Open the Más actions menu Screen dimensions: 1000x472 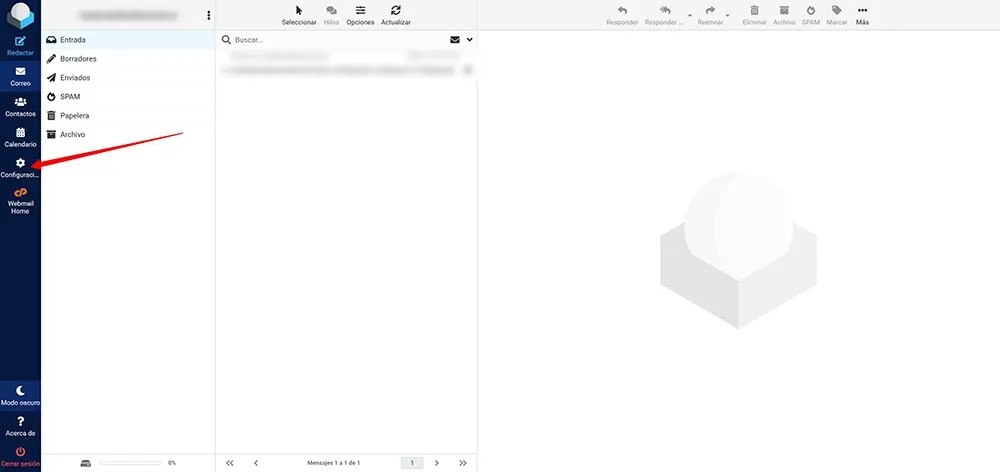(x=862, y=15)
